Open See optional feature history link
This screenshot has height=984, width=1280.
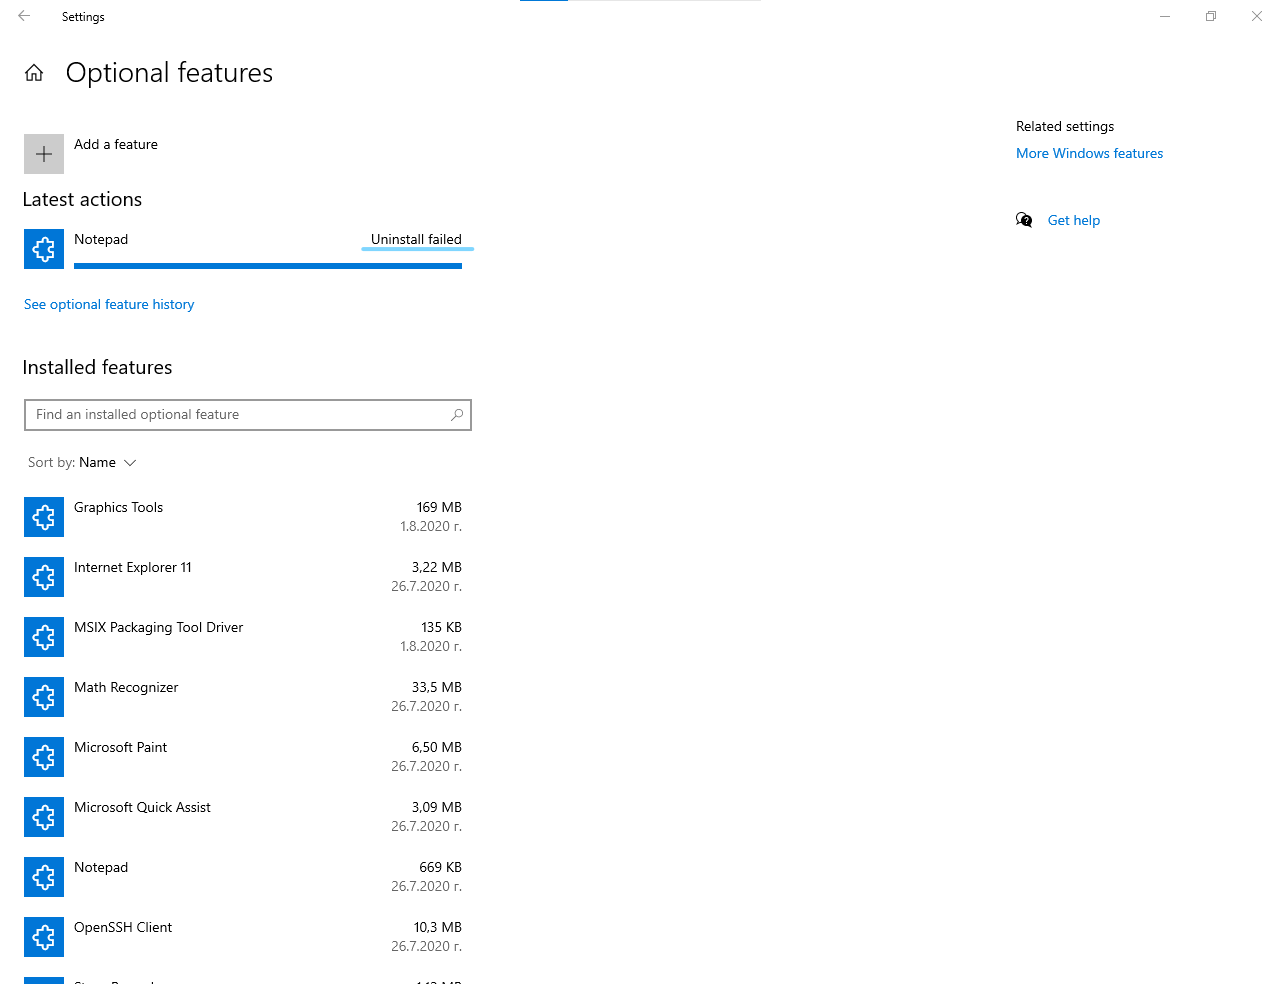(109, 304)
